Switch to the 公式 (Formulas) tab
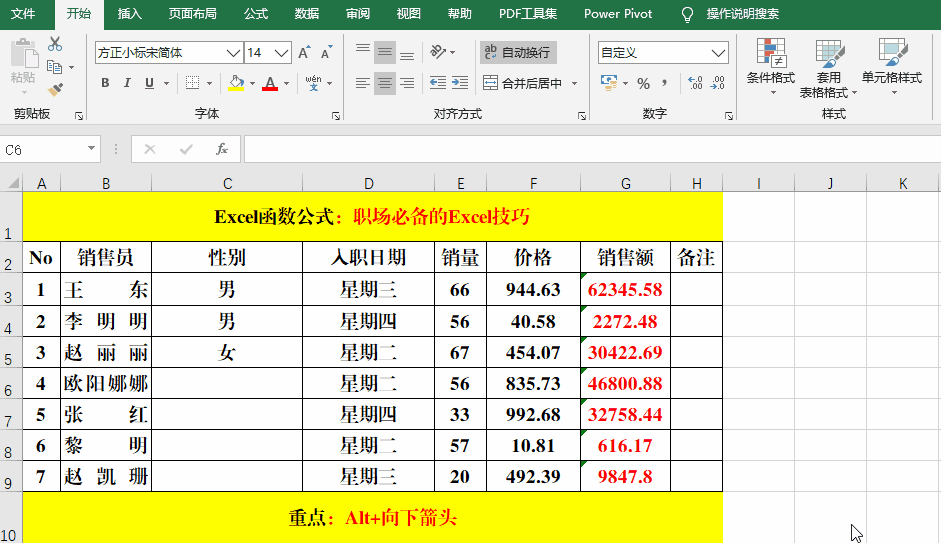The height and width of the screenshot is (543, 941). 256,14
